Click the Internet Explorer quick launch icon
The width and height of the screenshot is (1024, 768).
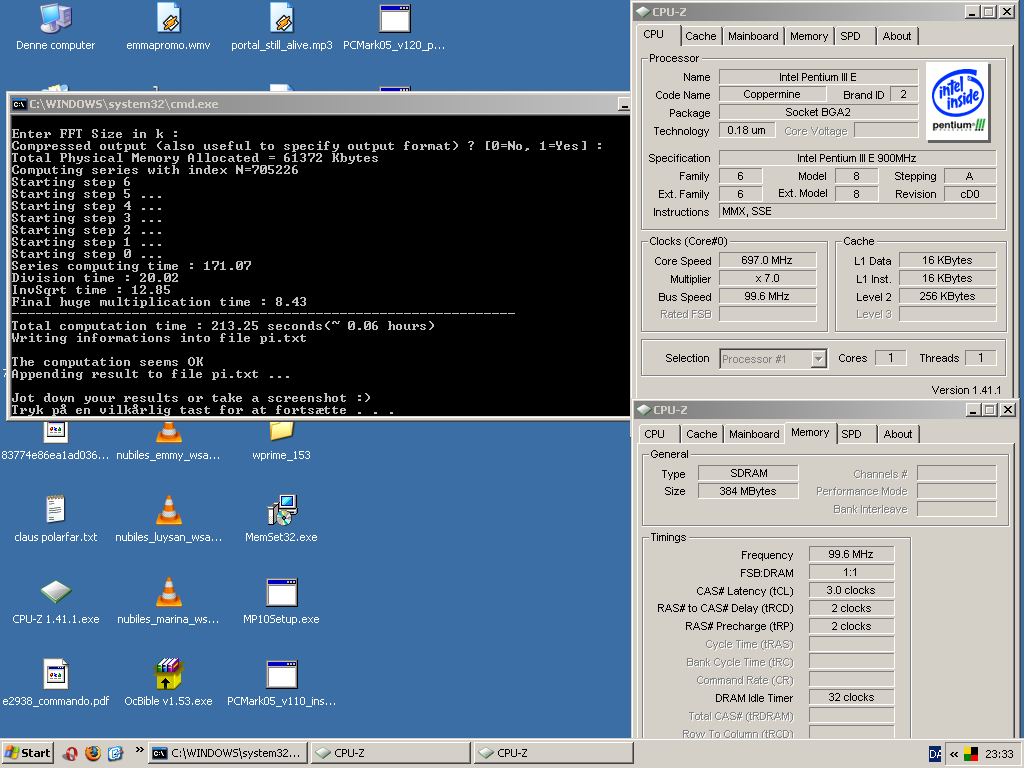115,753
